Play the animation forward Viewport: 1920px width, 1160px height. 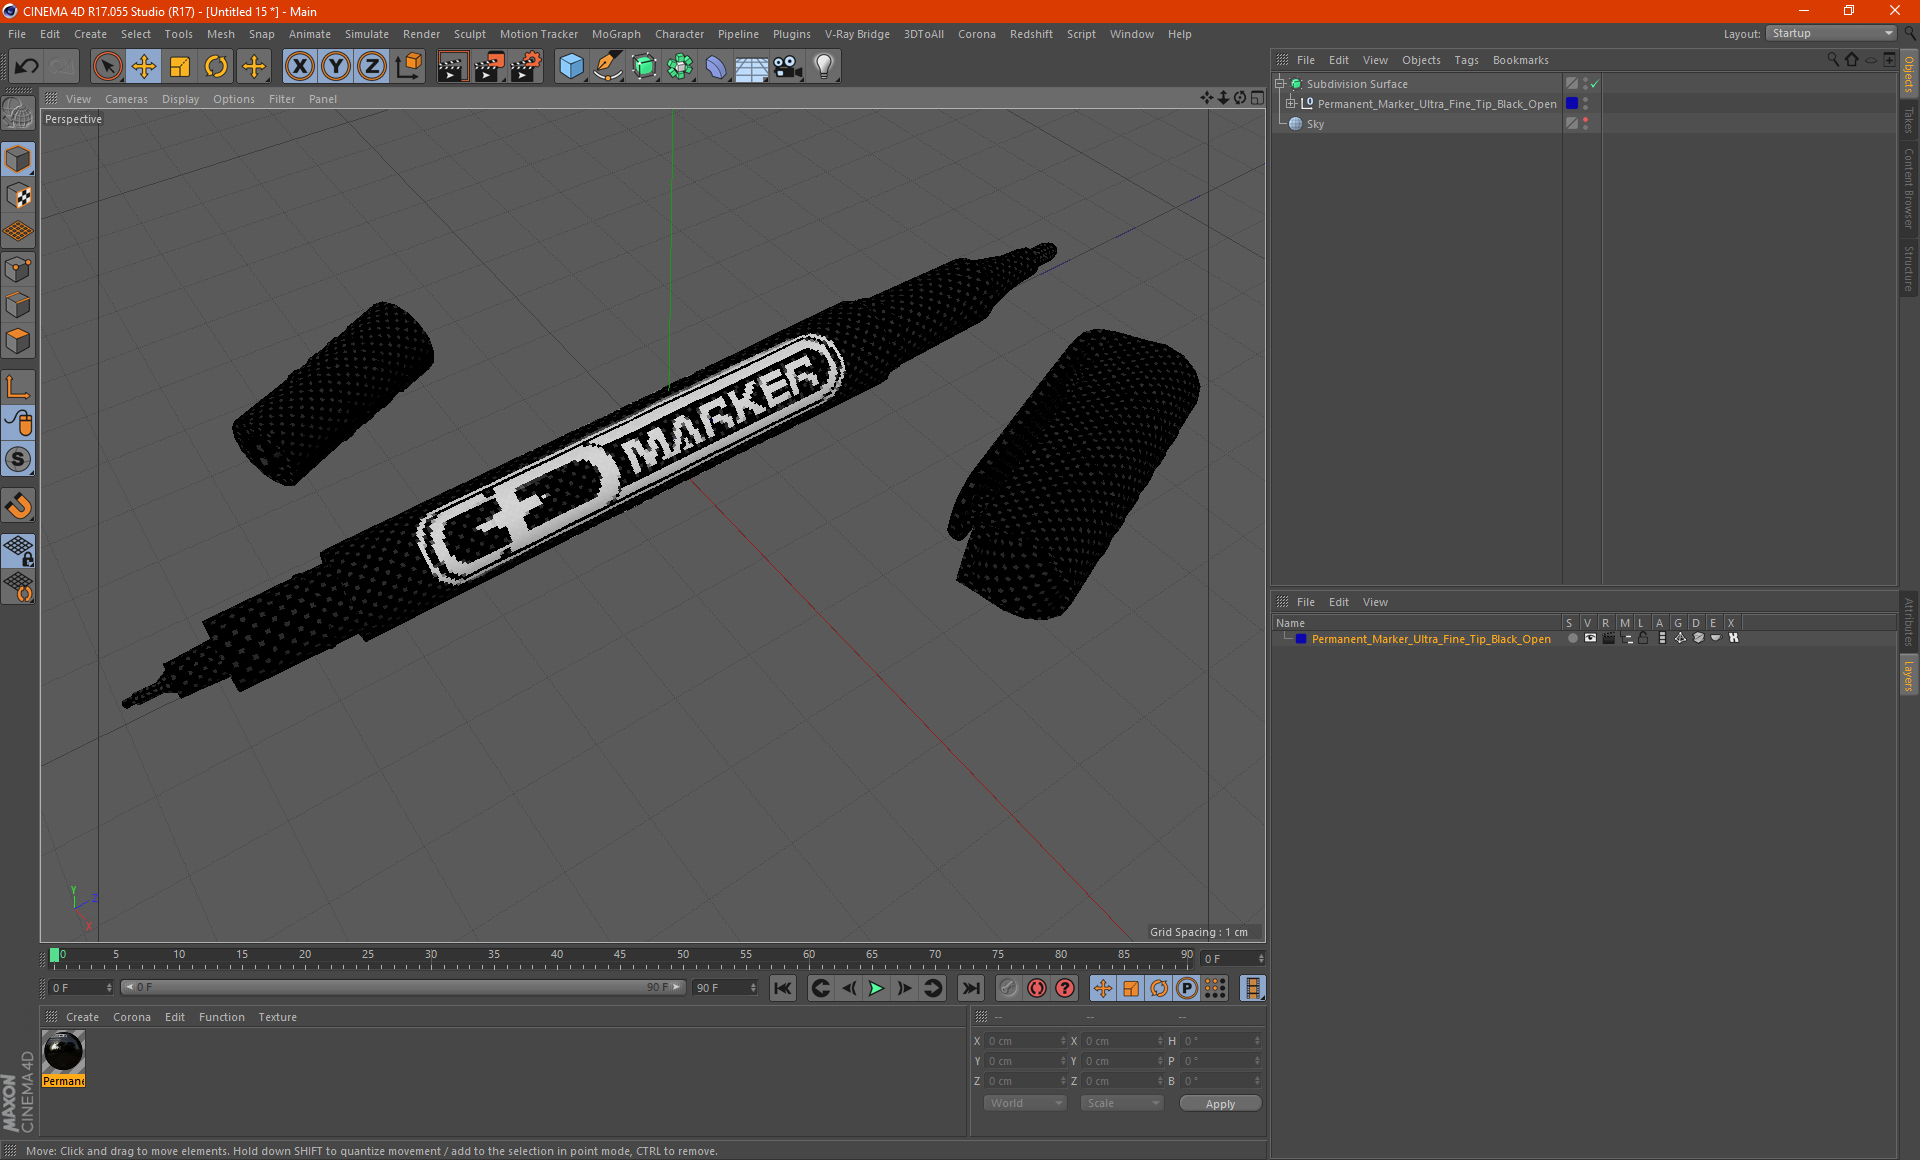pyautogui.click(x=876, y=988)
